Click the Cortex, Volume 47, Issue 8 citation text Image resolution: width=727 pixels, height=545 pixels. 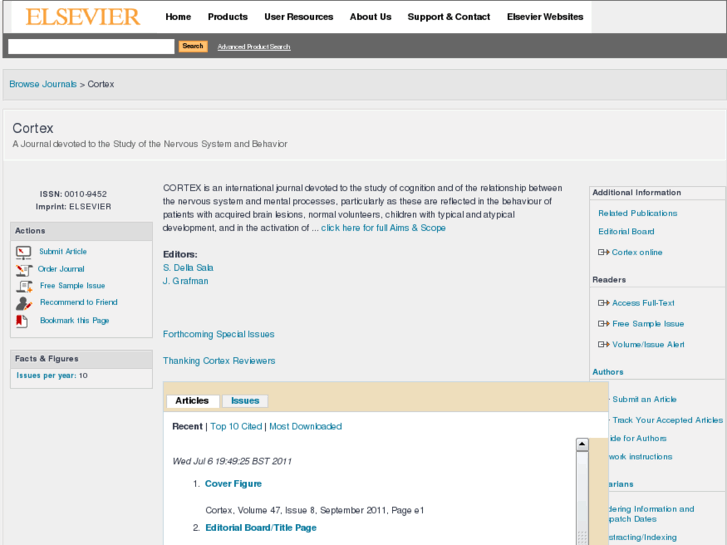(x=314, y=511)
